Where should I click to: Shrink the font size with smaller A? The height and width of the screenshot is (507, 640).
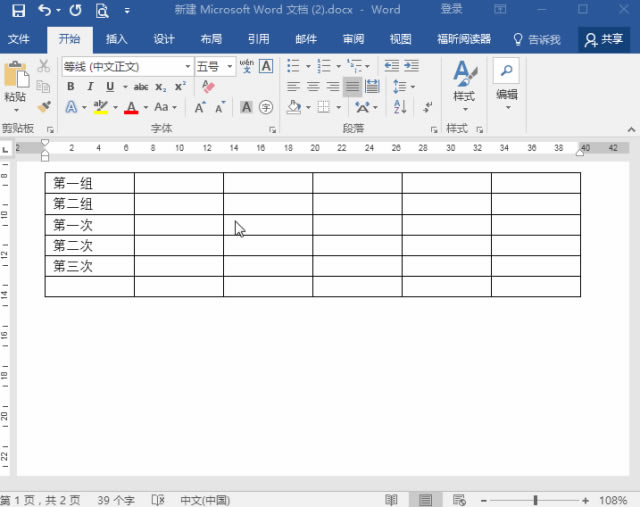[x=220, y=107]
